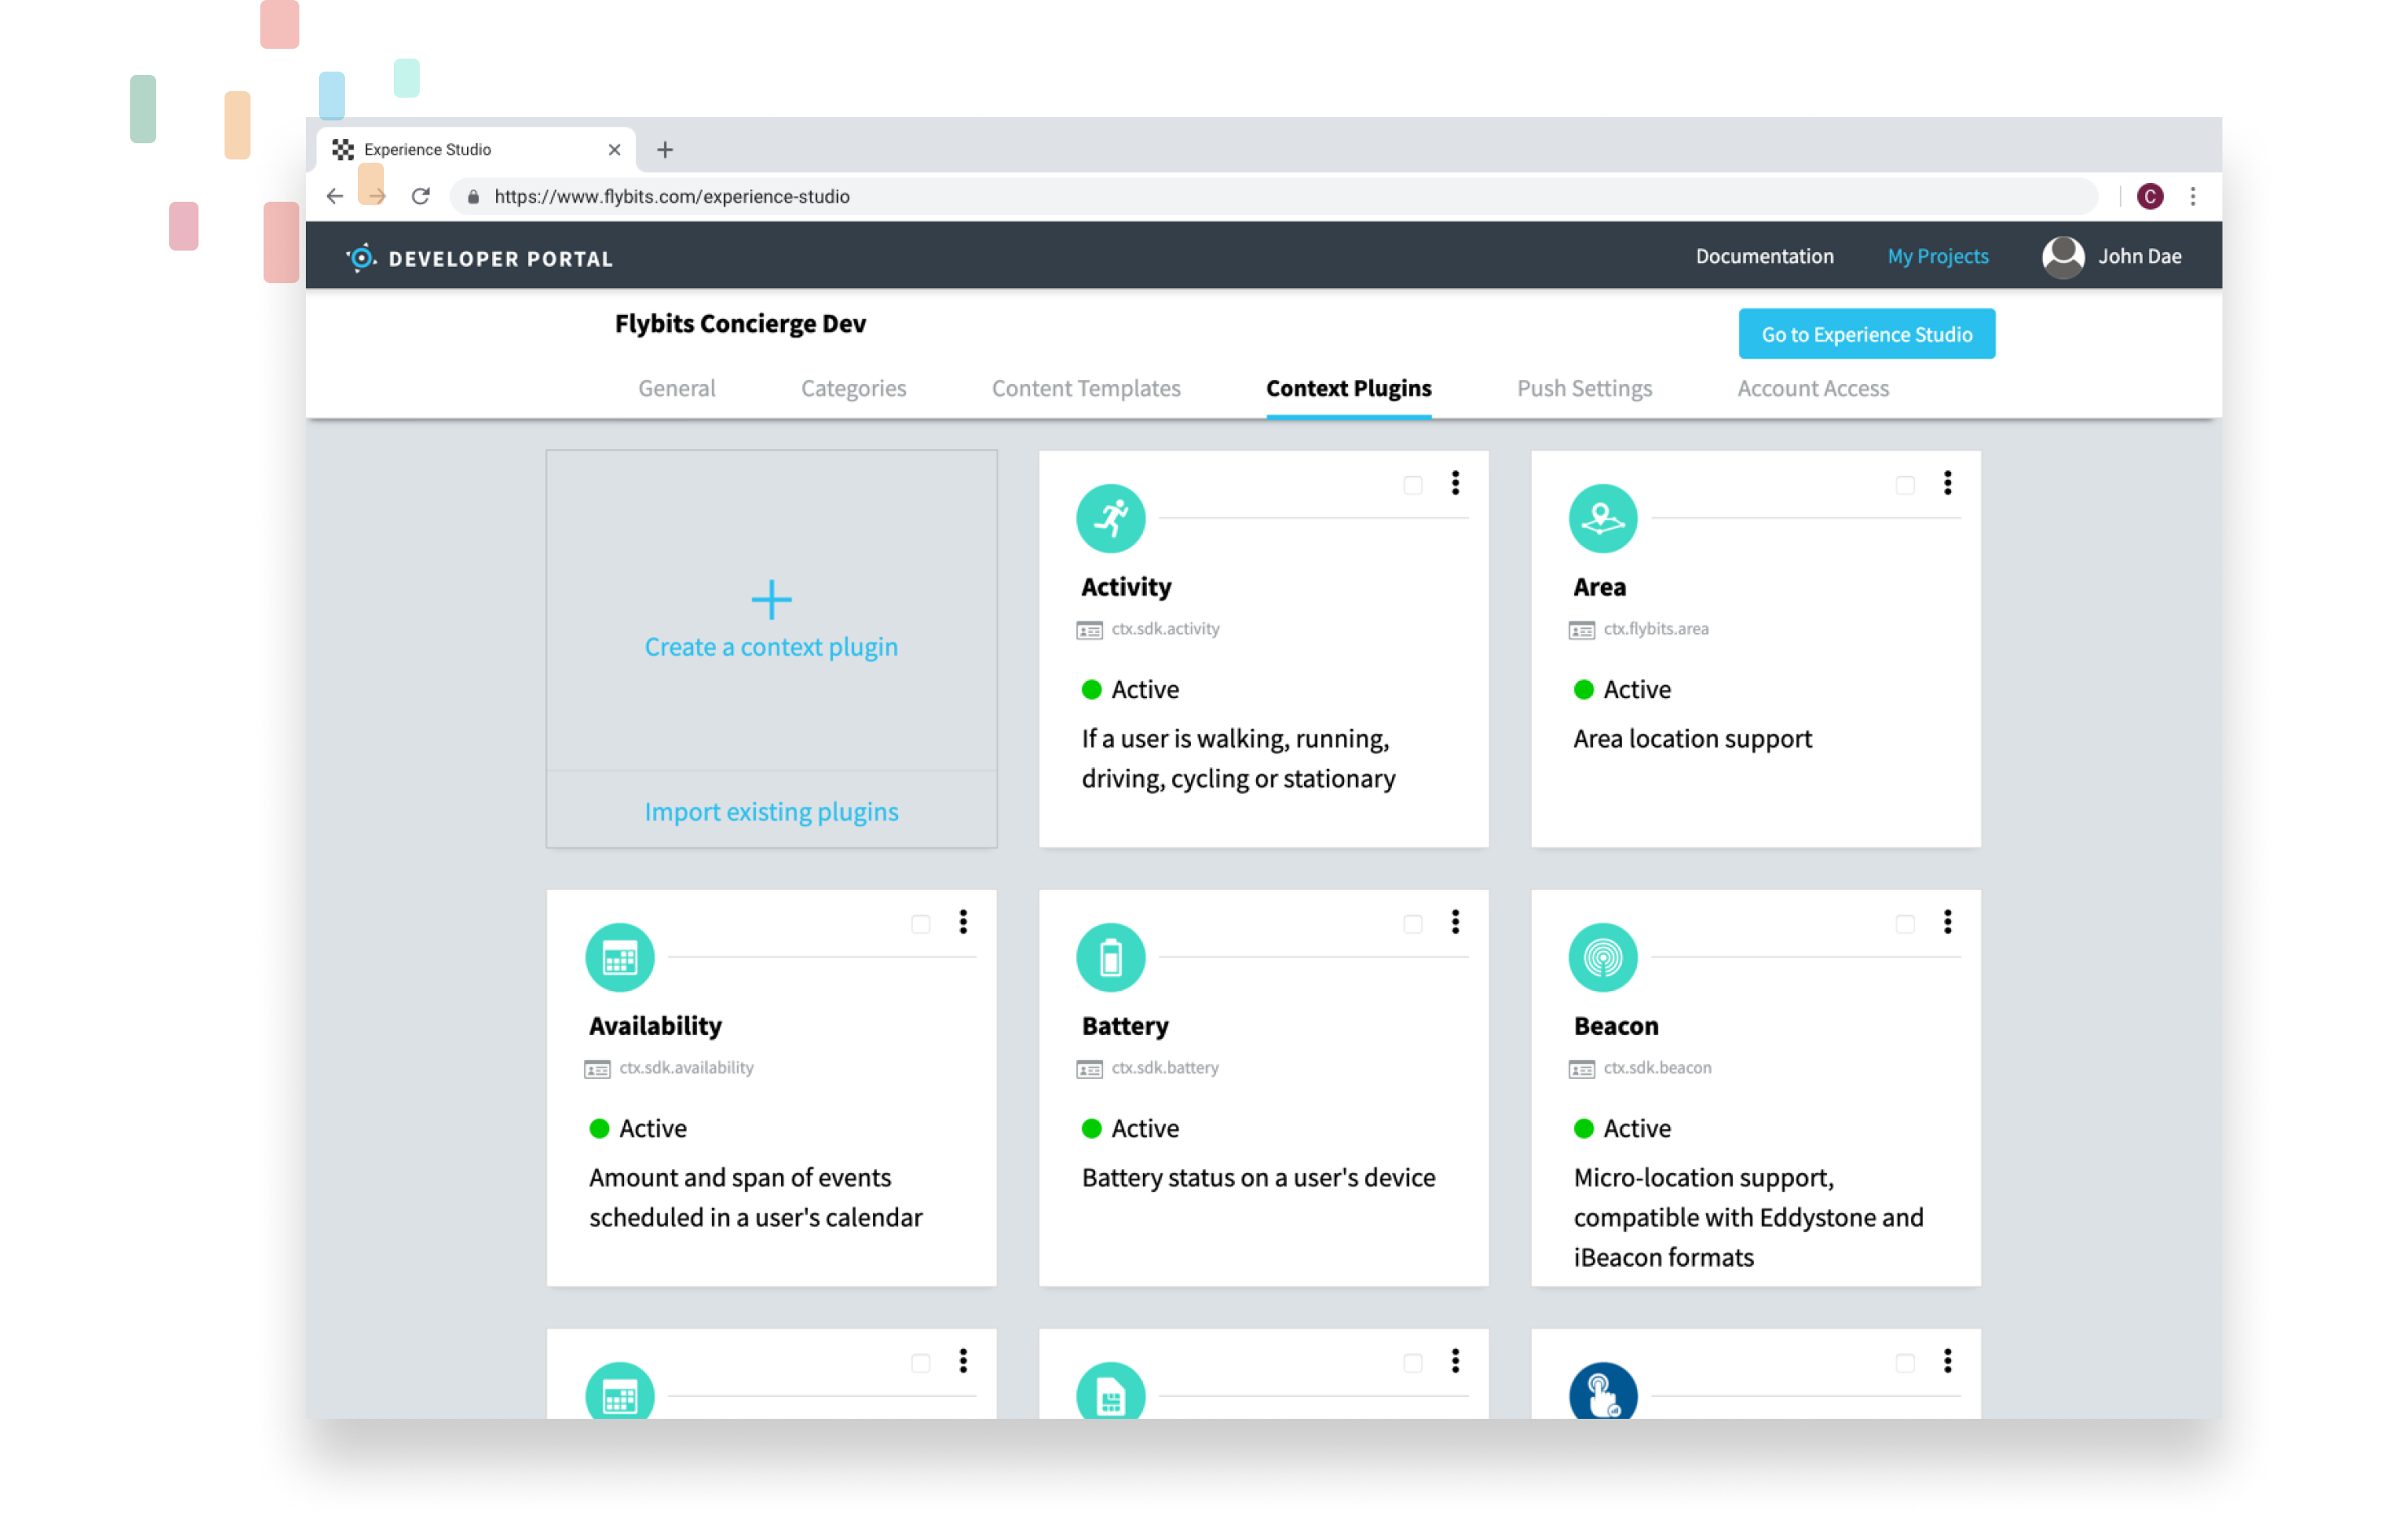
Task: Open the My Projects link
Action: 1937,256
